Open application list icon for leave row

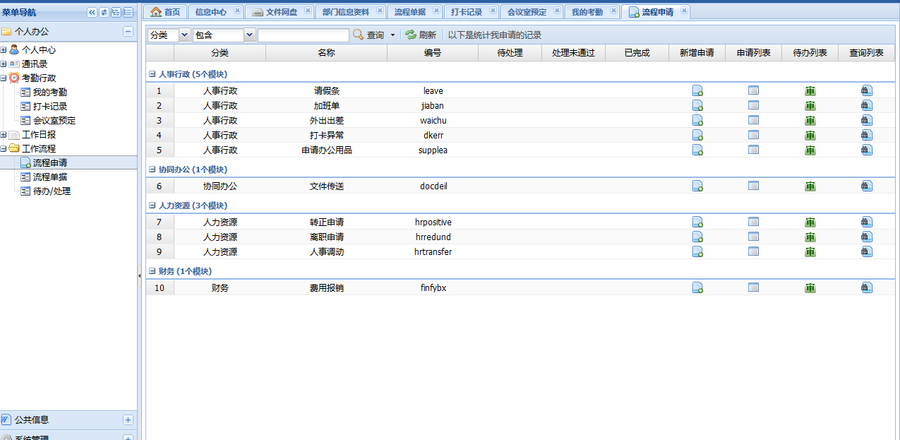coord(754,90)
